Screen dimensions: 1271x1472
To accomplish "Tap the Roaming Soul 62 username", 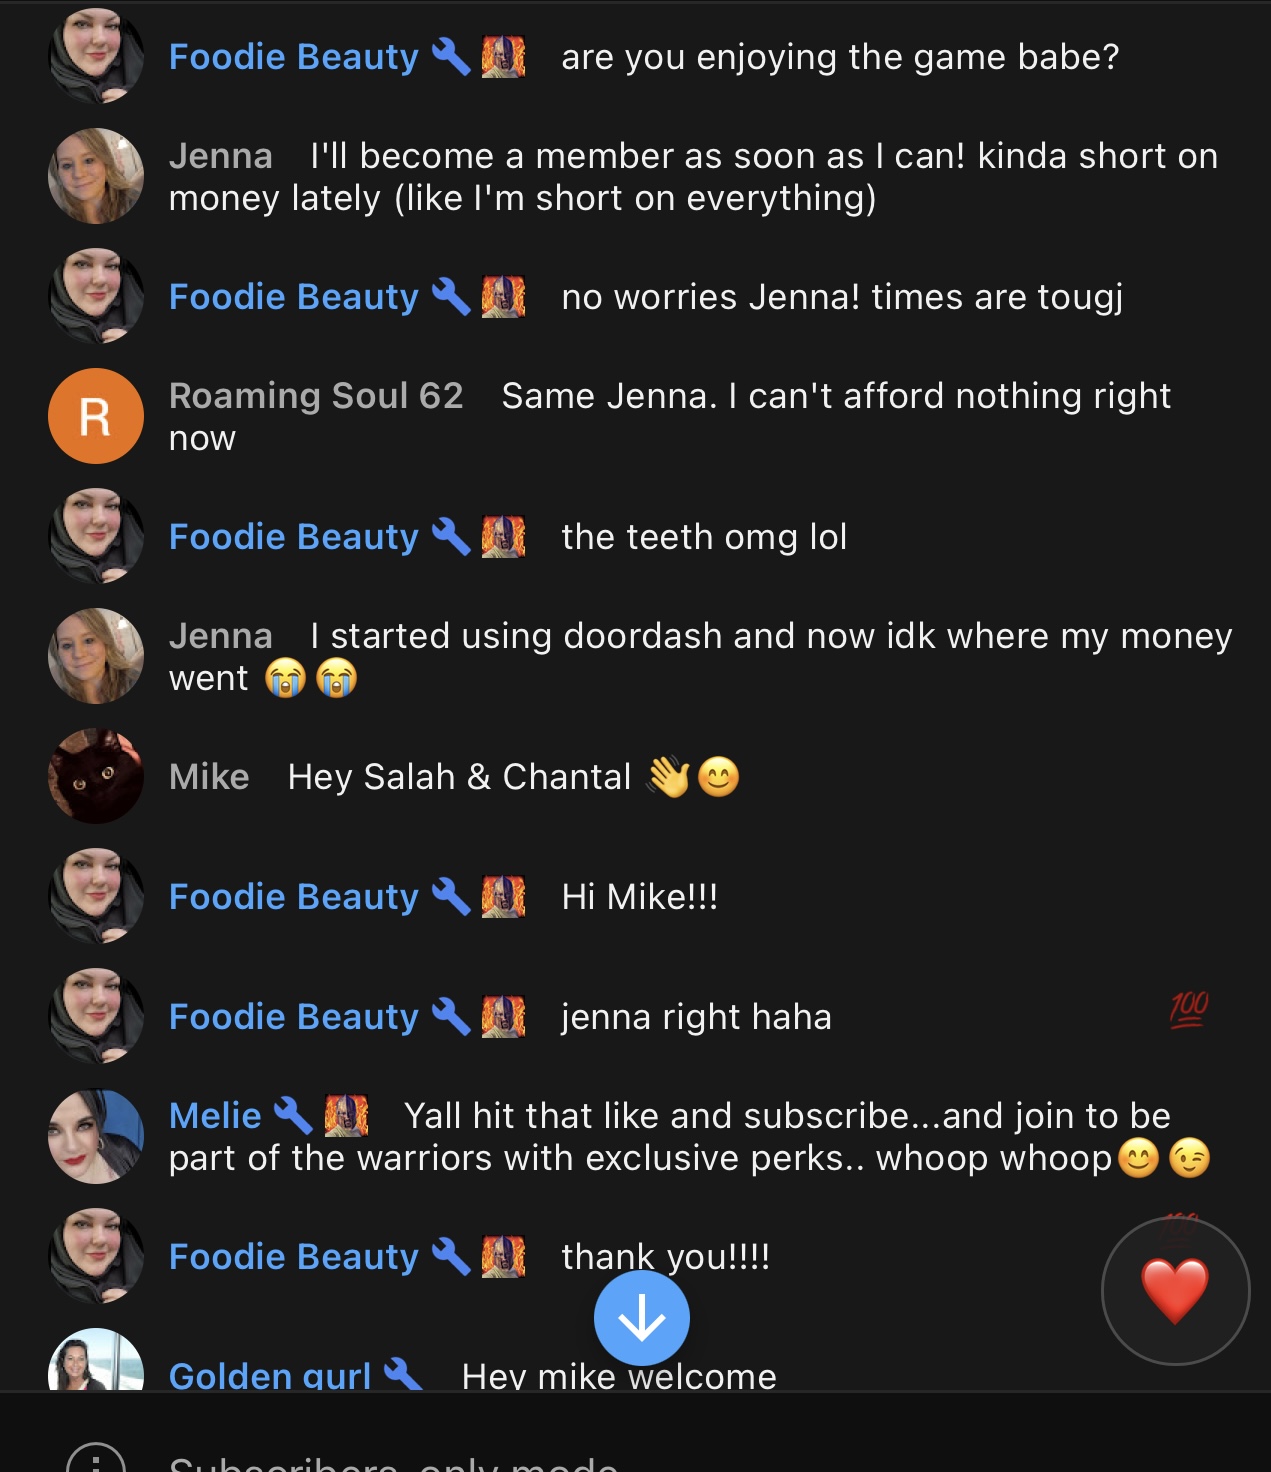I will click(x=316, y=396).
